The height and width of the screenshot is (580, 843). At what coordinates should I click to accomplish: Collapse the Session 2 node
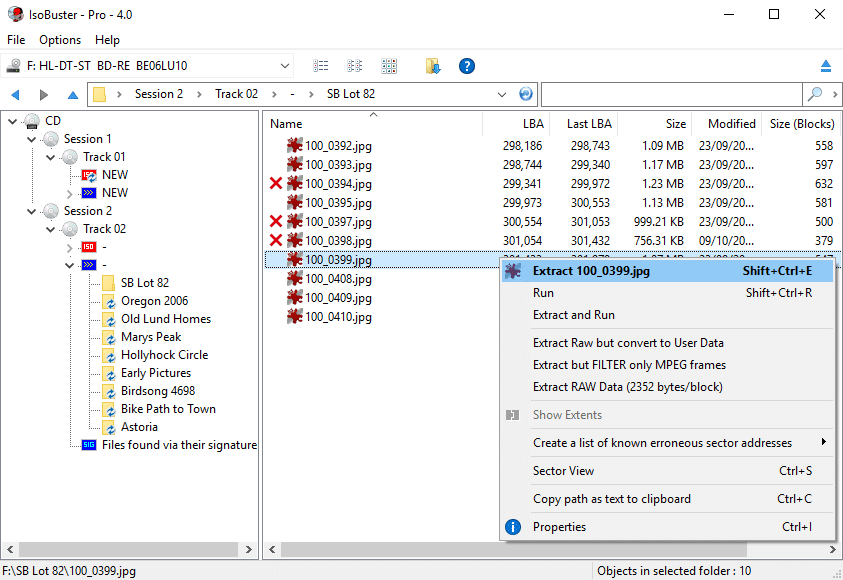(32, 211)
